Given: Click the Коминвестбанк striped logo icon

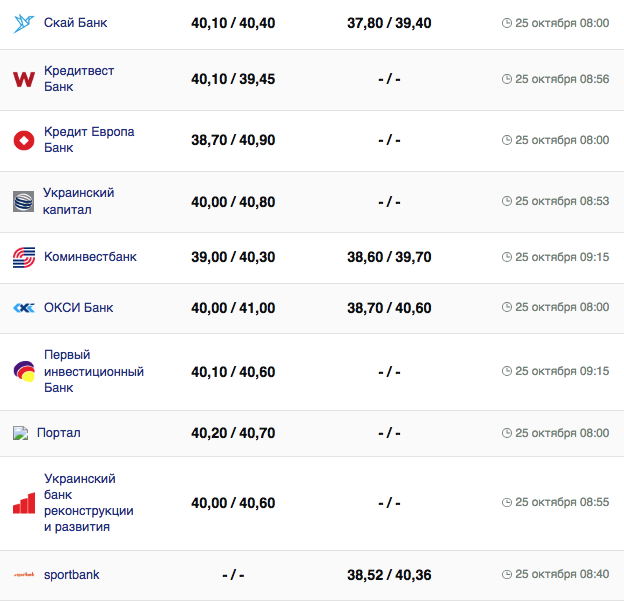Looking at the screenshot, I should (24, 257).
